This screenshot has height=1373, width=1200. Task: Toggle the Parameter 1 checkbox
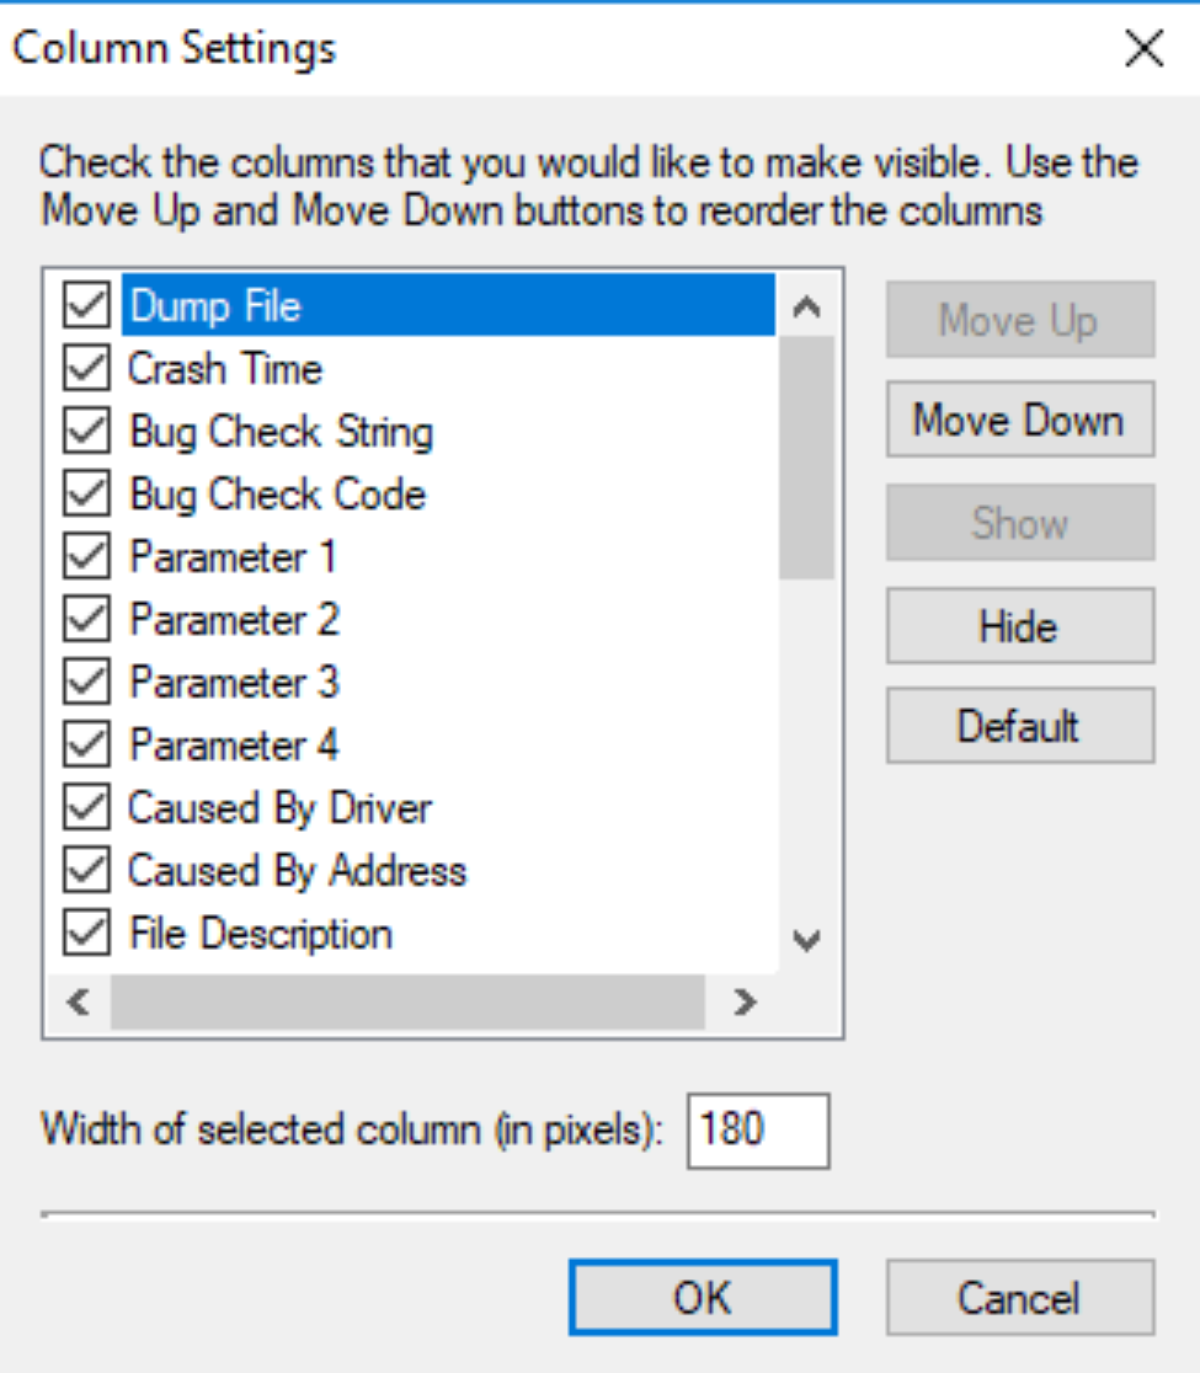click(87, 556)
